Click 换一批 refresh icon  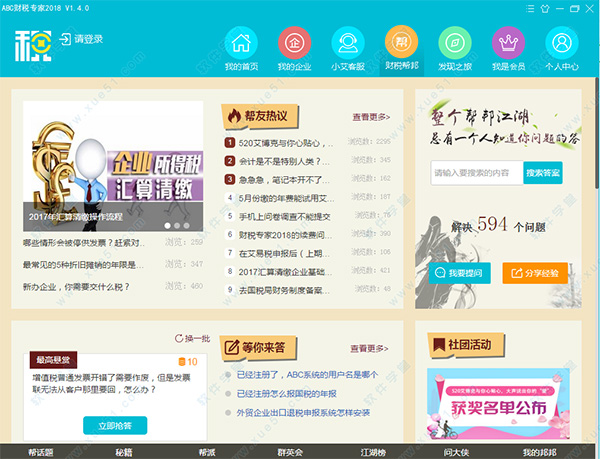click(178, 338)
